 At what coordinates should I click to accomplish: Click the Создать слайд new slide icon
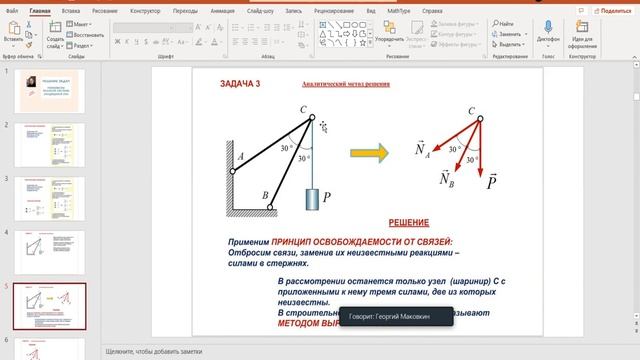tap(55, 28)
